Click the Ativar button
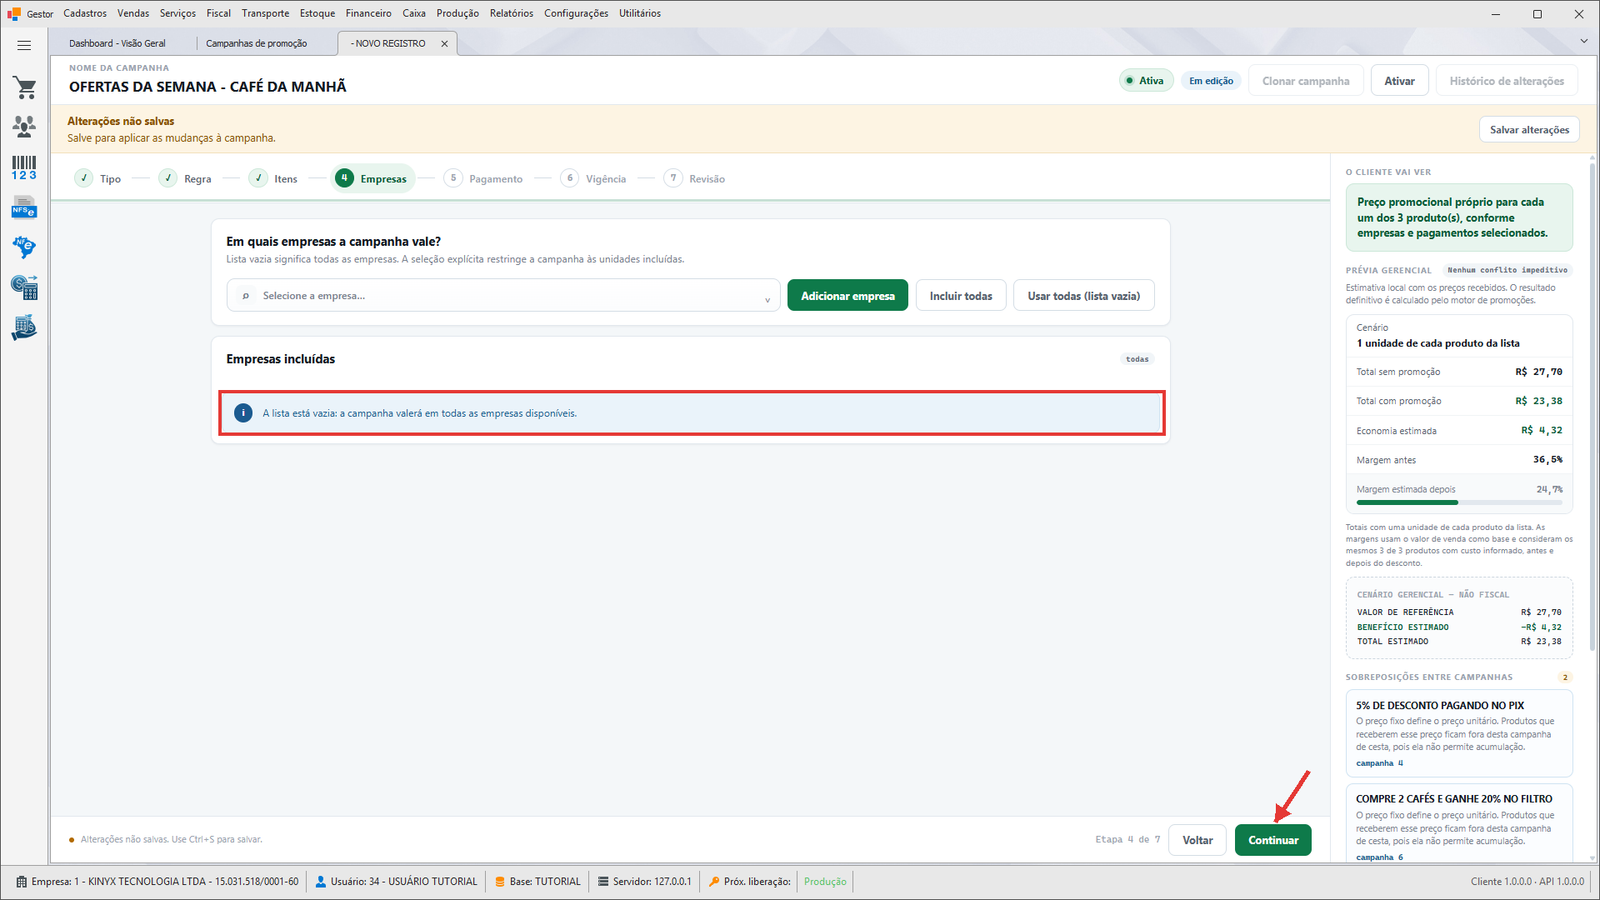The height and width of the screenshot is (900, 1600). click(1399, 81)
